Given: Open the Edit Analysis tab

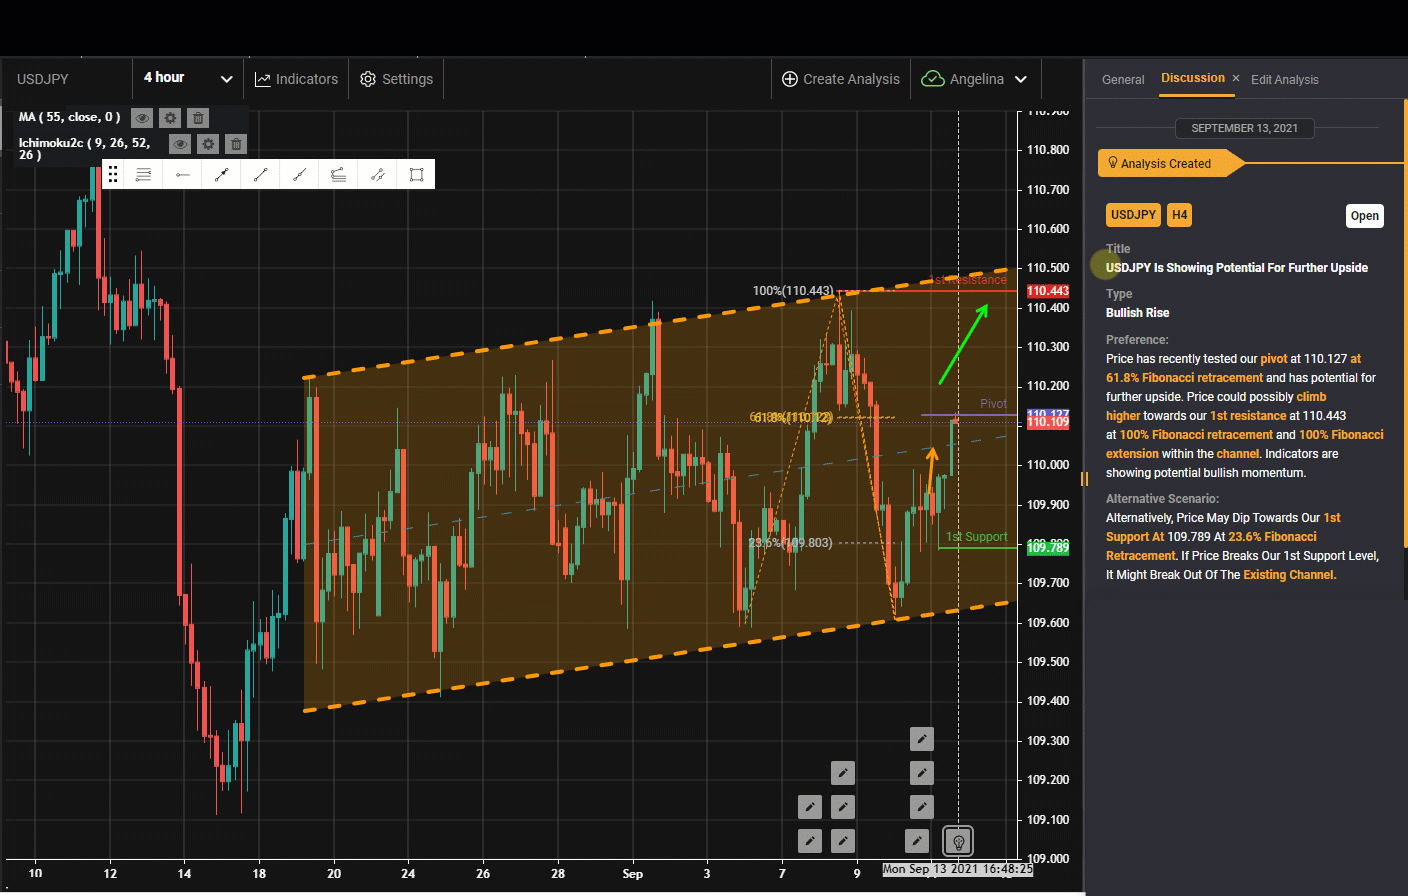Looking at the screenshot, I should [1284, 80].
